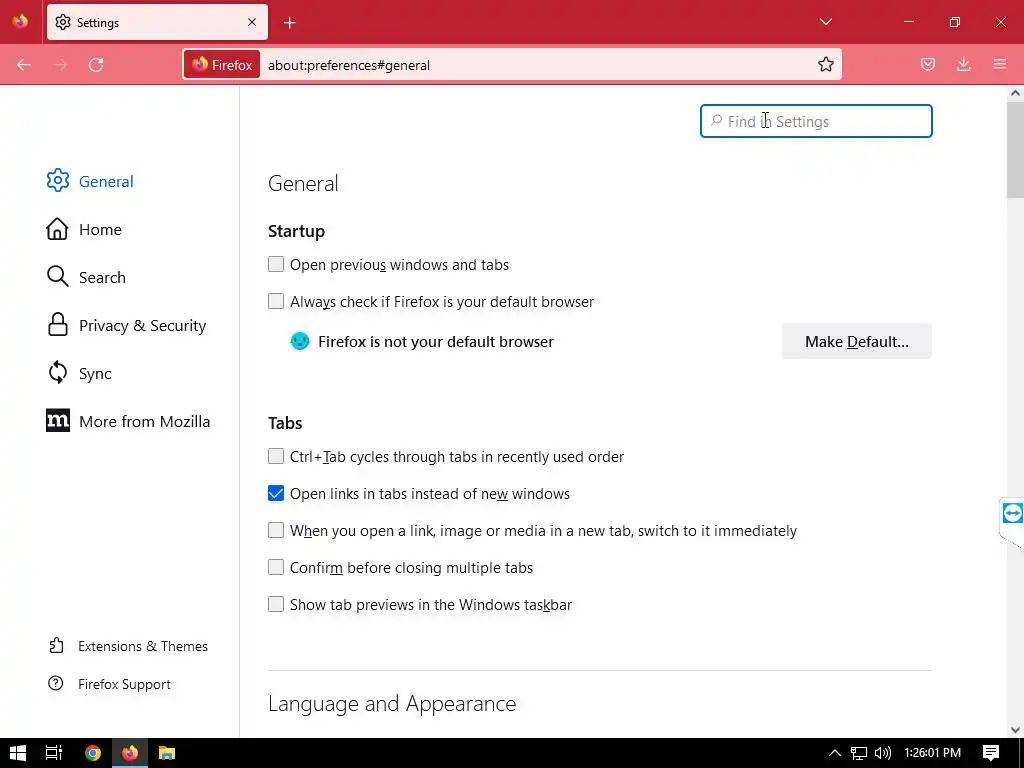Save page to Pocket

(928, 64)
